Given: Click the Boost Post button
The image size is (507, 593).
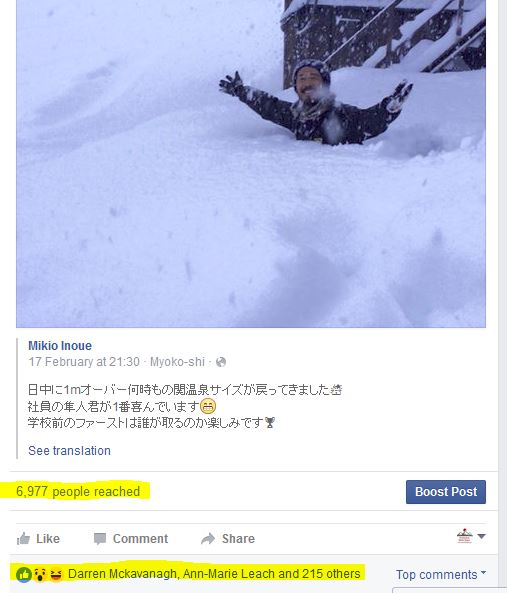Looking at the screenshot, I should pos(446,492).
